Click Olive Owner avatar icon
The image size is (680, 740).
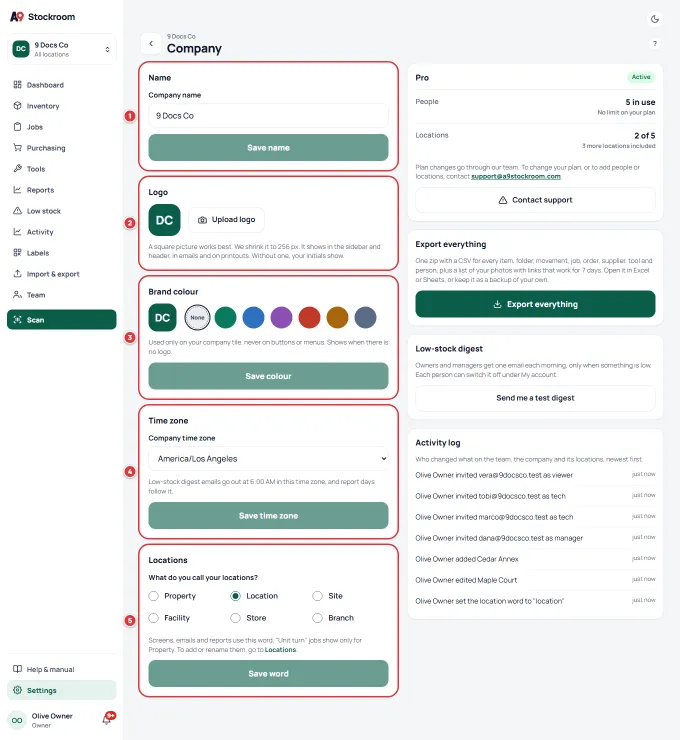click(17, 720)
